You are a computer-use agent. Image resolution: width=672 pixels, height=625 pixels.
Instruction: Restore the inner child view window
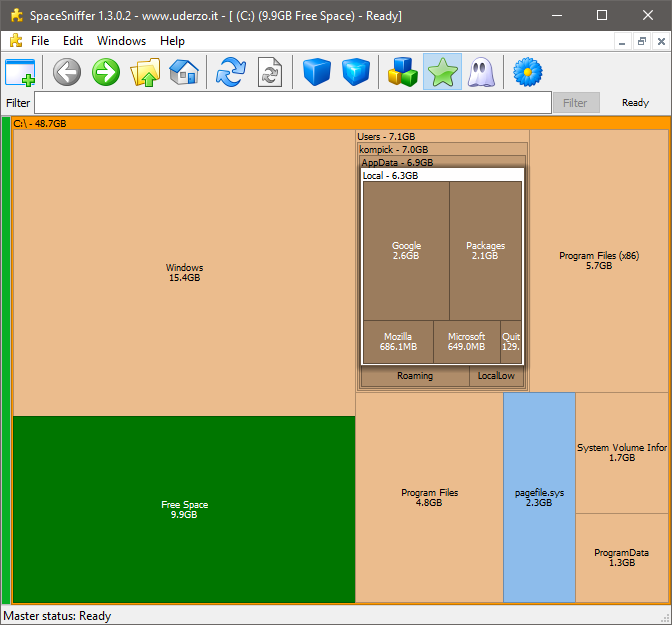click(x=642, y=42)
